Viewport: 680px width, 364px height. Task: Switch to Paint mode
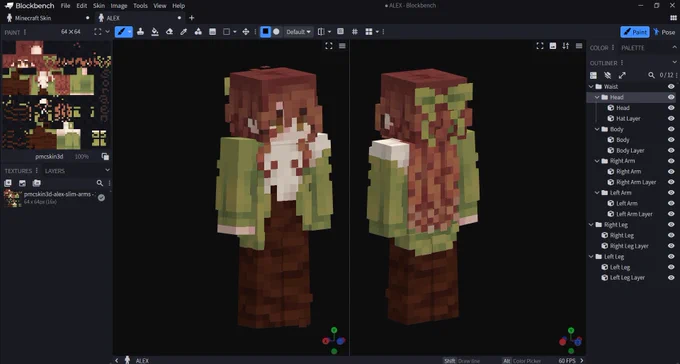(634, 32)
